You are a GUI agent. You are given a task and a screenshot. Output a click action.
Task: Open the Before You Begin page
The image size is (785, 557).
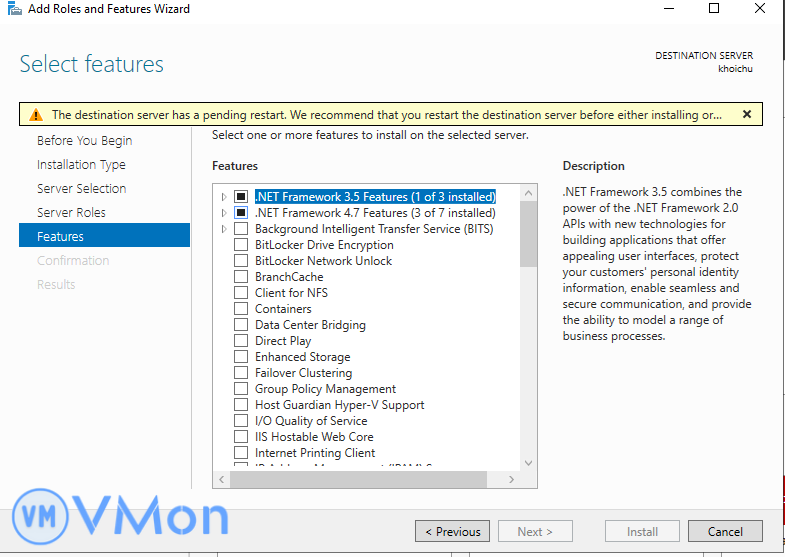pyautogui.click(x=84, y=140)
